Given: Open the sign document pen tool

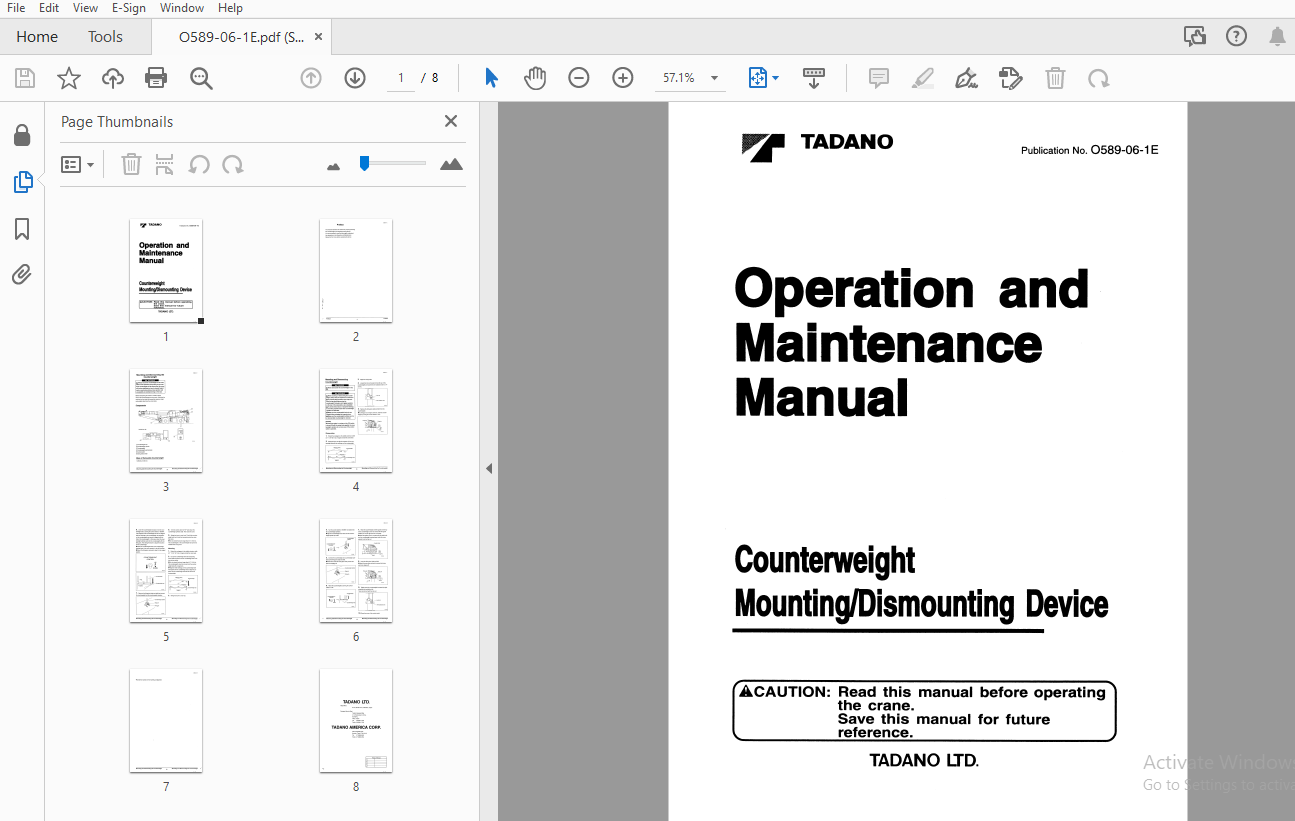Looking at the screenshot, I should pos(967,78).
